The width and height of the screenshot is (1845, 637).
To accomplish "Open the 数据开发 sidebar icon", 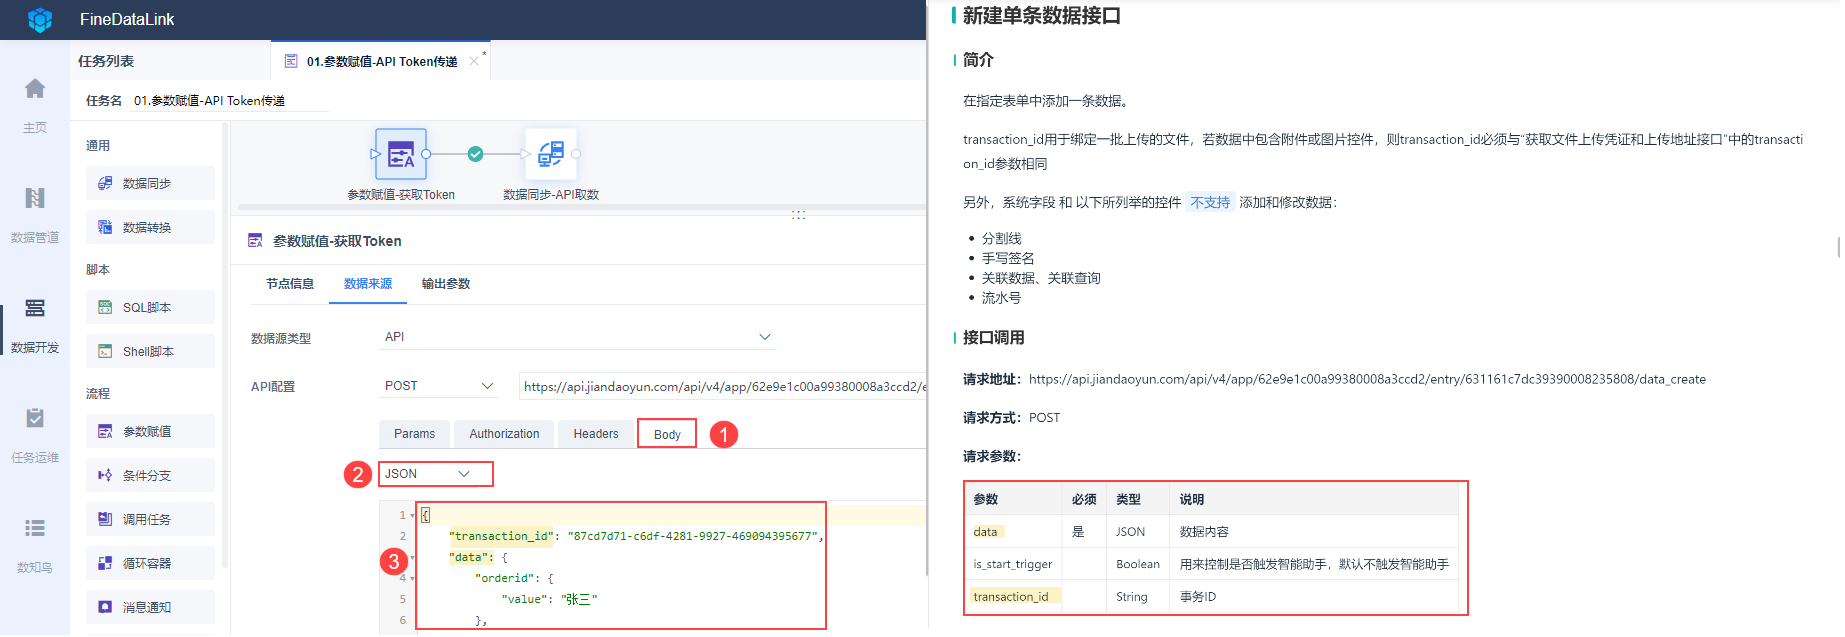I will (x=35, y=308).
